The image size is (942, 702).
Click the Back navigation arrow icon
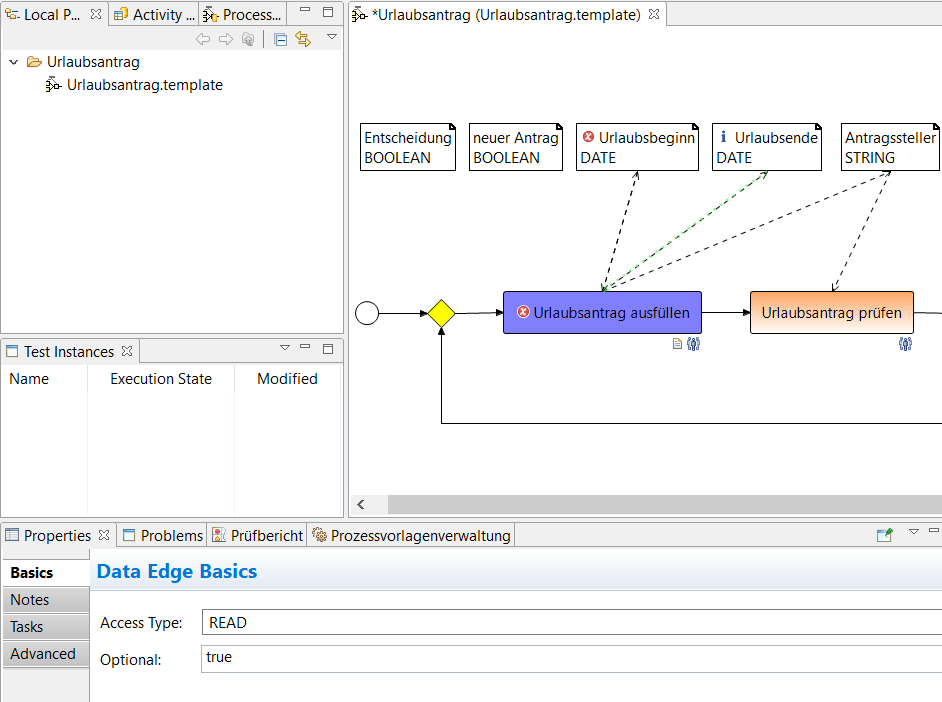point(203,39)
